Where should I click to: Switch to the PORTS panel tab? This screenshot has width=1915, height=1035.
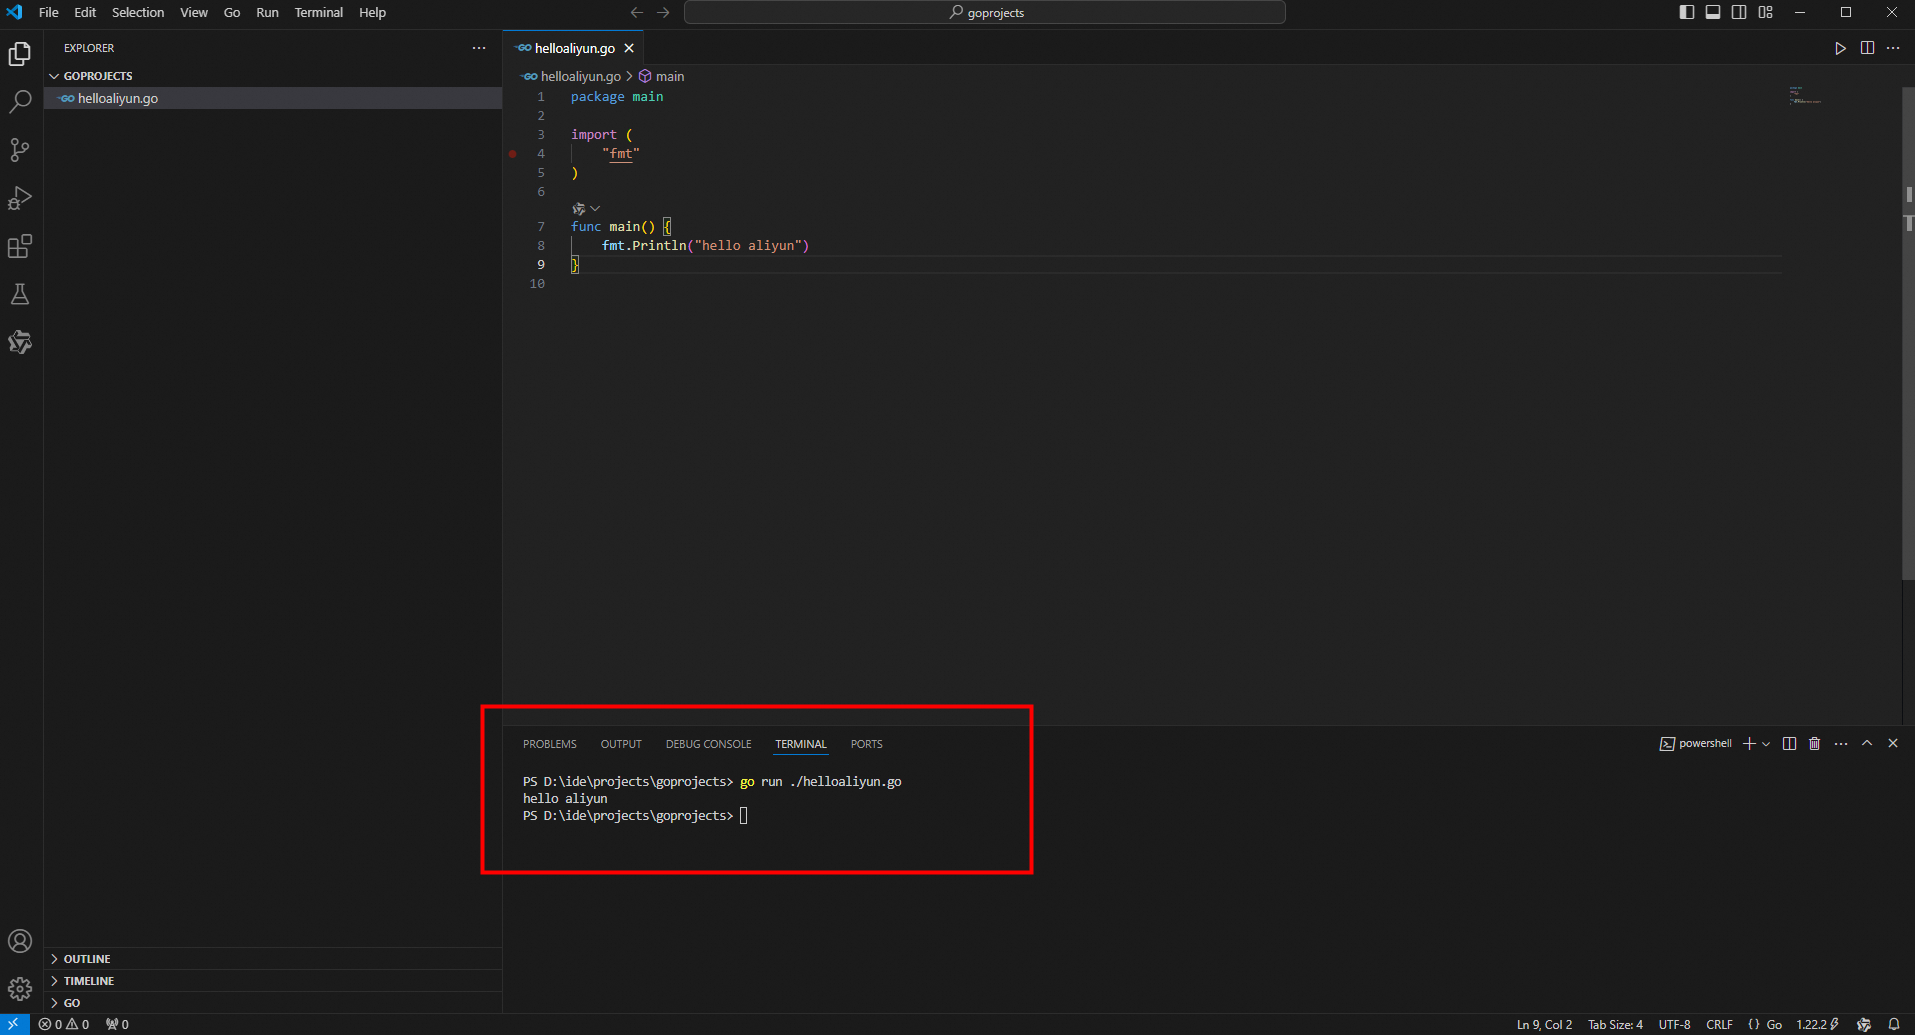click(x=867, y=744)
